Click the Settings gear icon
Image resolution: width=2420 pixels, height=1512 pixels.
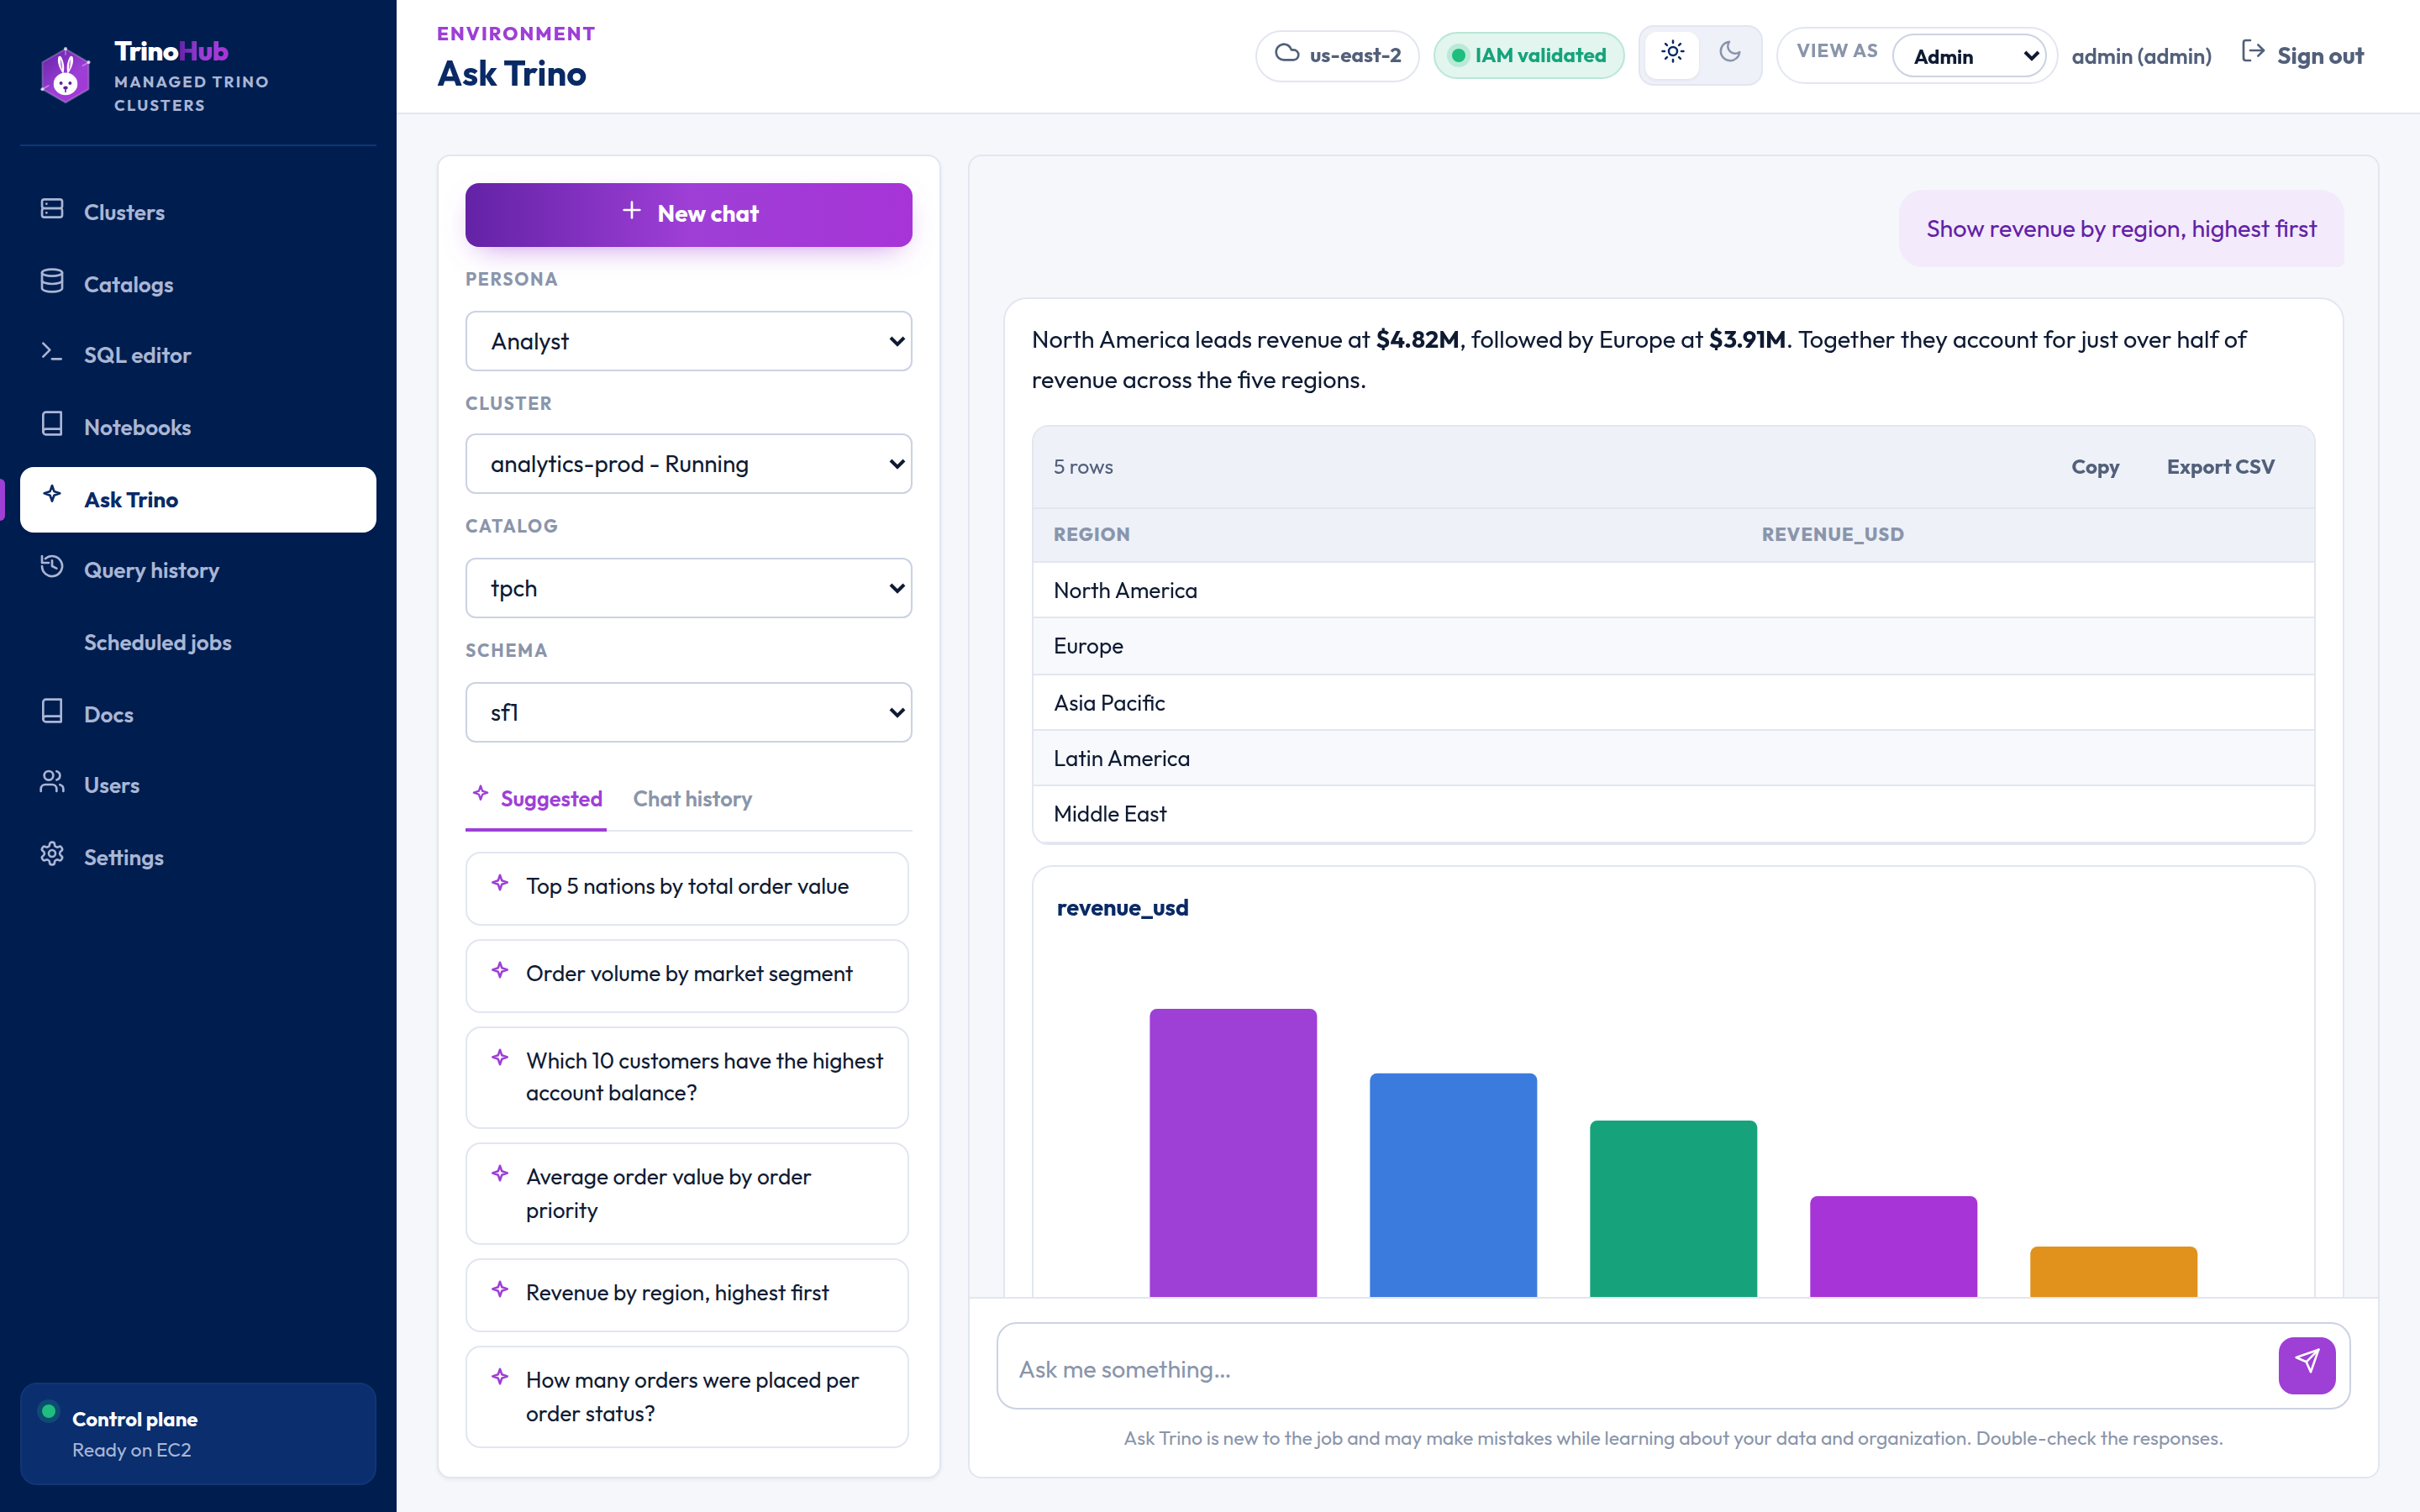click(x=52, y=854)
